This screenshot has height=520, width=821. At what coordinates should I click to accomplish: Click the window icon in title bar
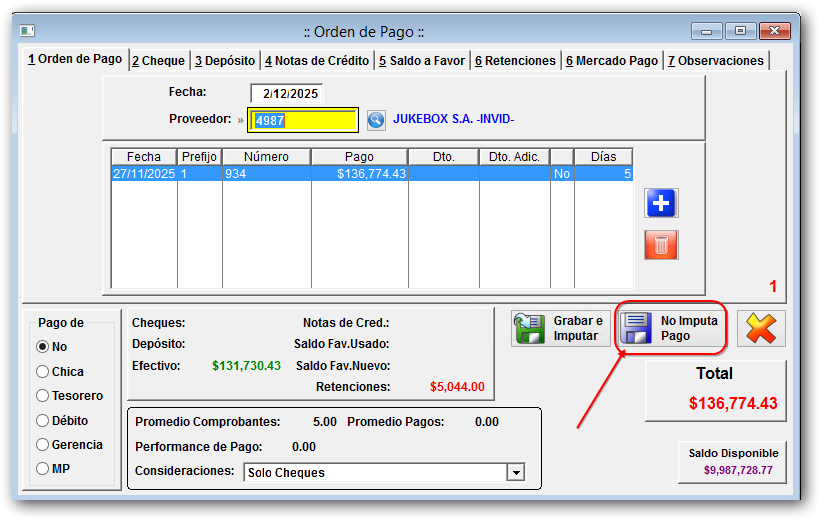[27, 31]
